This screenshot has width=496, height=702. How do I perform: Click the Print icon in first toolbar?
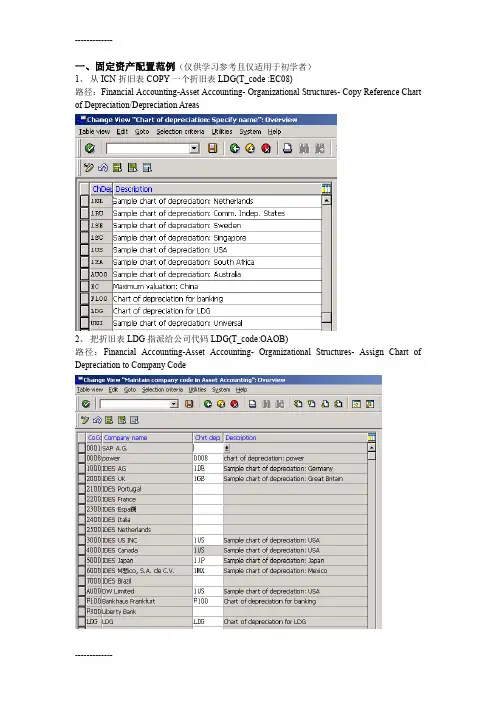click(x=287, y=148)
